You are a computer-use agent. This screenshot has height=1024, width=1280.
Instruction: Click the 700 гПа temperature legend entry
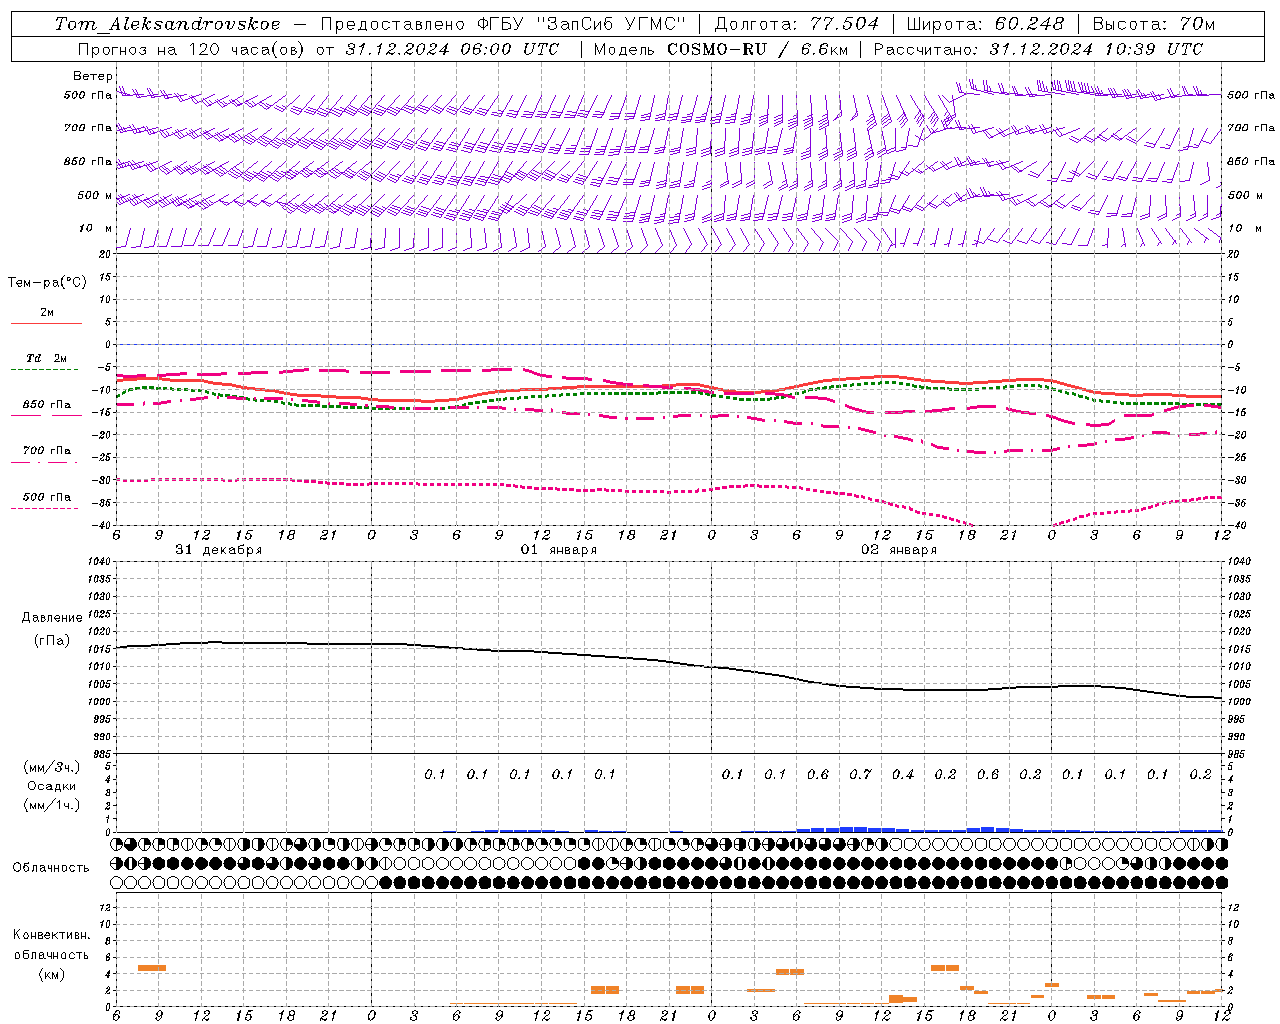coord(47,454)
